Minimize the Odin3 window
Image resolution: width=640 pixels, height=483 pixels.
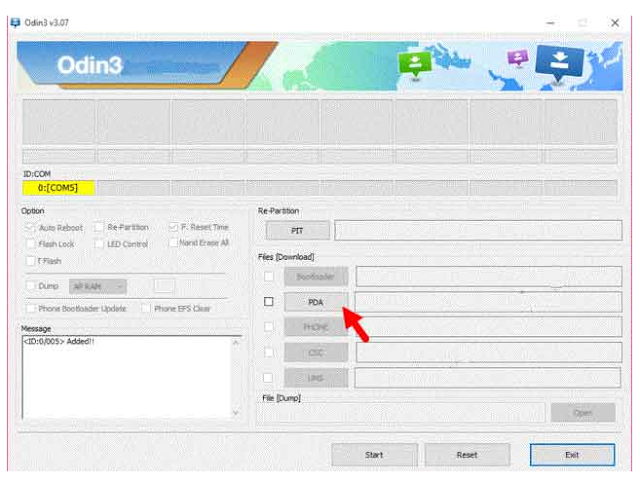[x=551, y=23]
